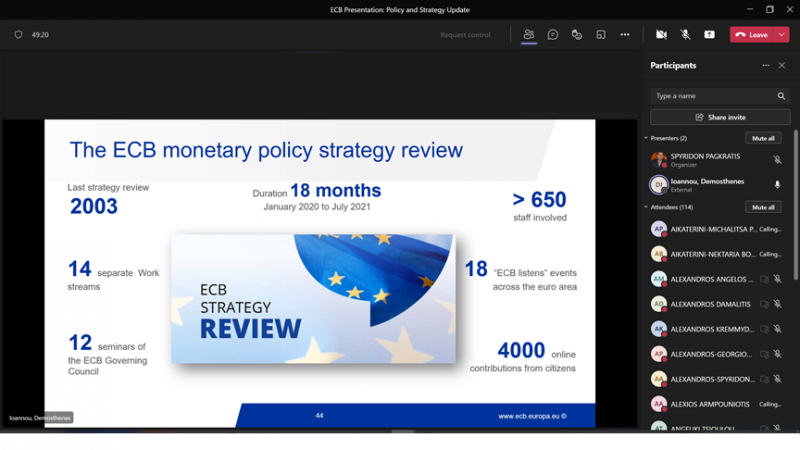Restore down the Teams window
Image resolution: width=800 pixels, height=450 pixels.
click(769, 9)
